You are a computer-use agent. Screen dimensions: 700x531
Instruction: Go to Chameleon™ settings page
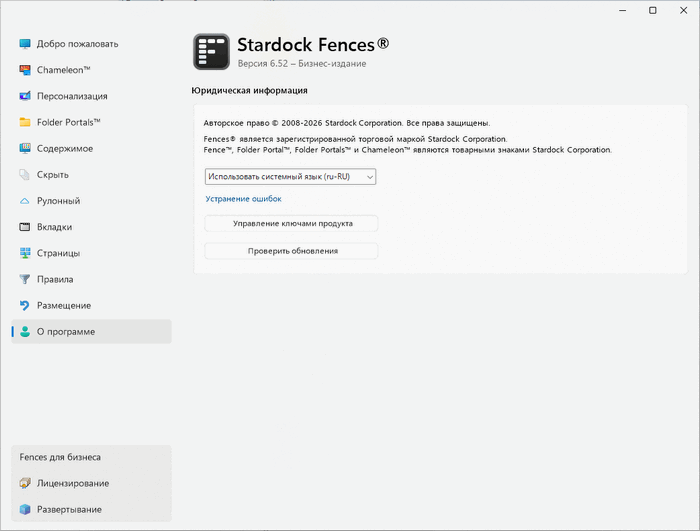92,70
